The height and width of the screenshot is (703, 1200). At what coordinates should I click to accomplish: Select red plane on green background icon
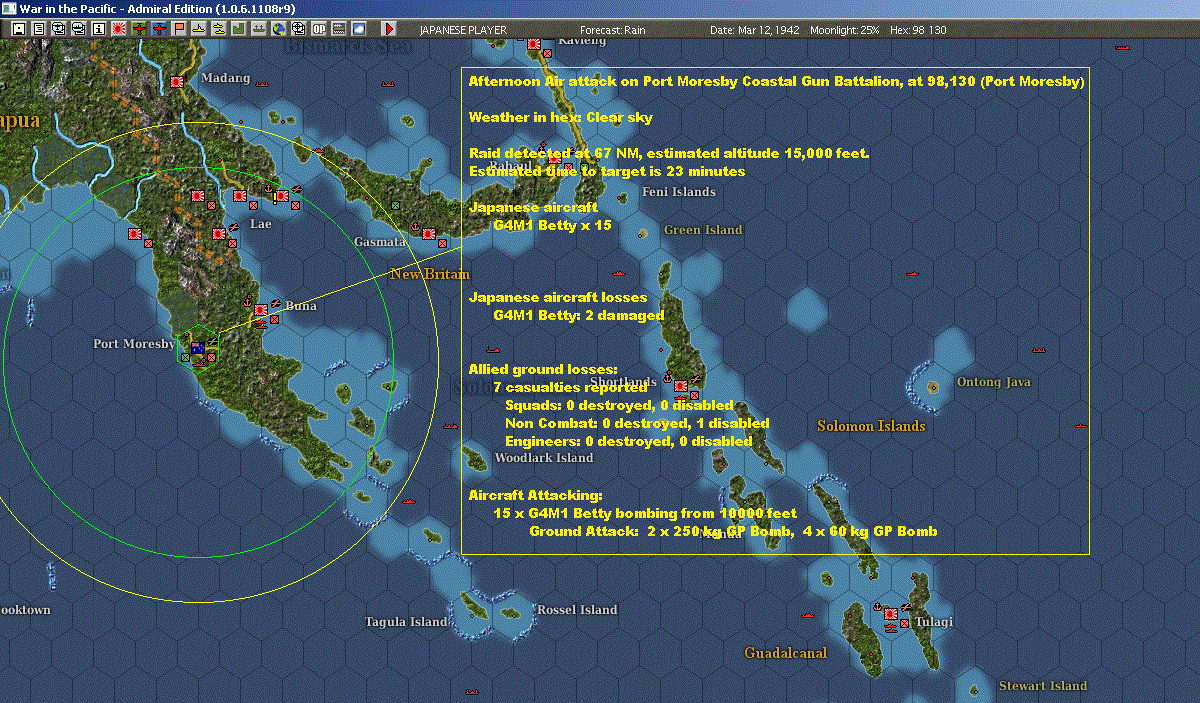point(138,29)
